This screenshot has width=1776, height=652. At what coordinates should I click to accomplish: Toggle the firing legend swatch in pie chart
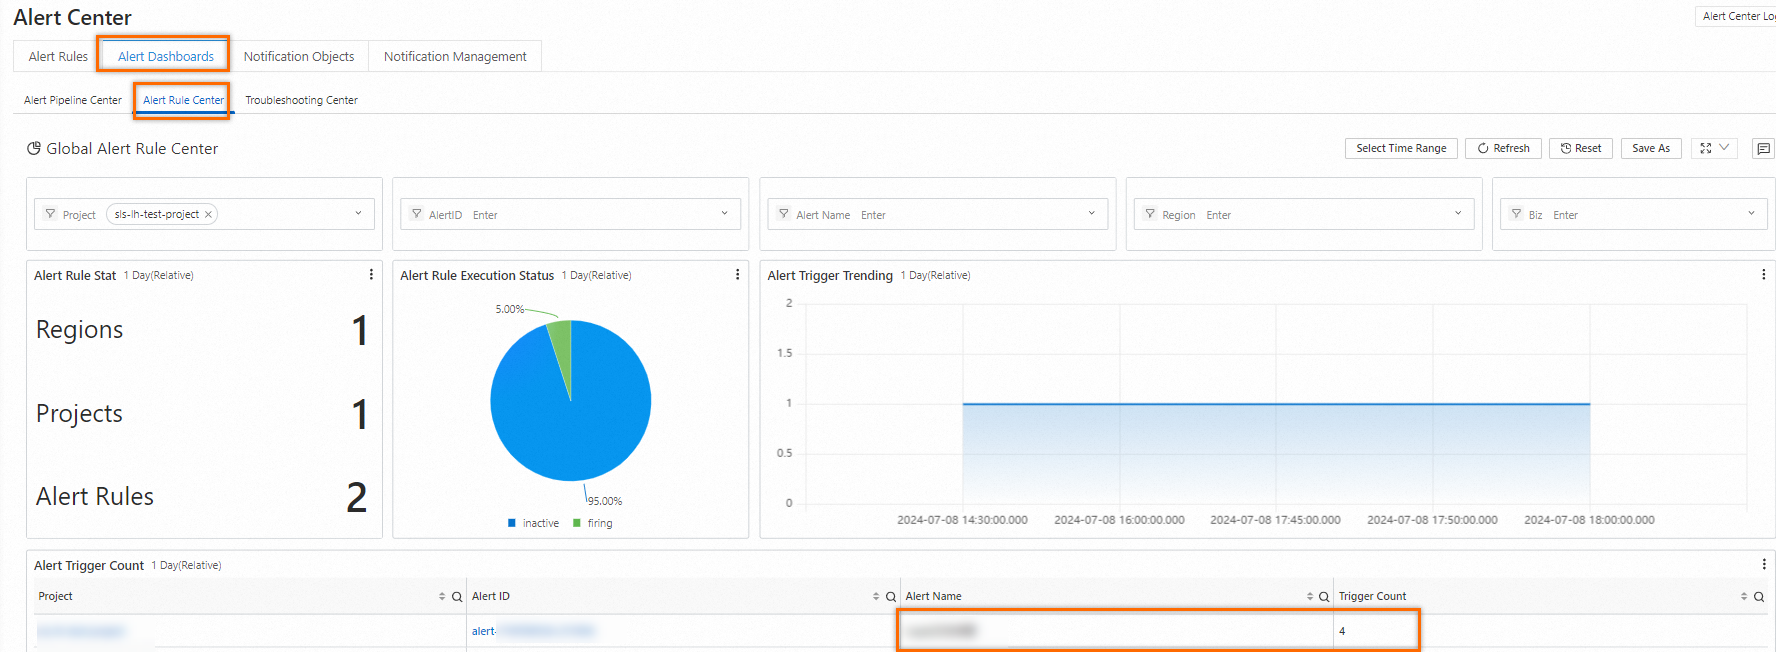point(577,523)
